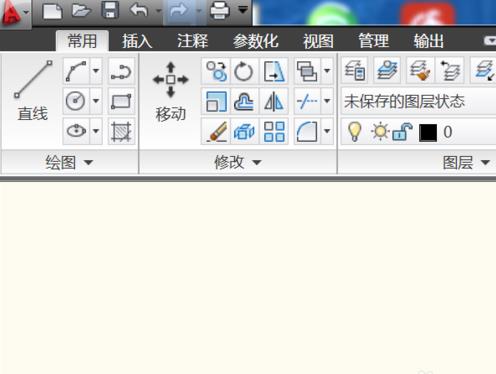Expand the Arc tool options arrow
Image resolution: width=496 pixels, height=374 pixels.
[x=96, y=71]
